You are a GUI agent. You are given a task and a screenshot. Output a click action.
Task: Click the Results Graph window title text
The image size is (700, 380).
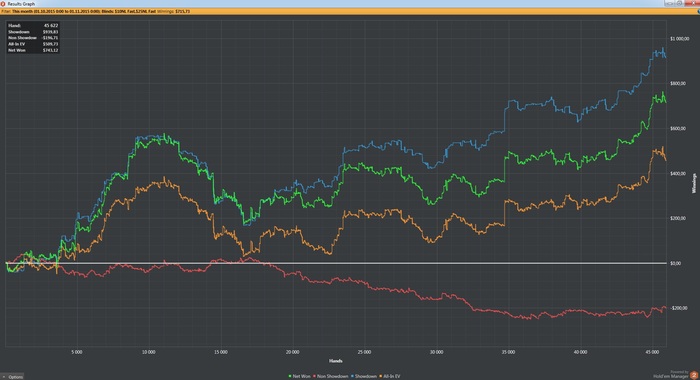click(x=21, y=4)
